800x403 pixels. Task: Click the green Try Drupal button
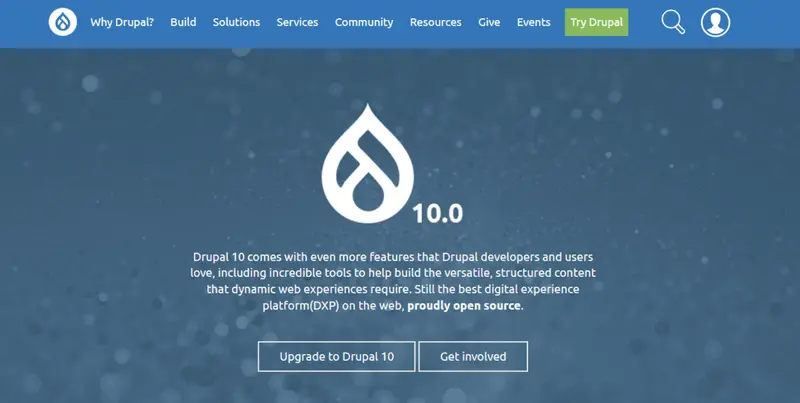click(x=596, y=22)
